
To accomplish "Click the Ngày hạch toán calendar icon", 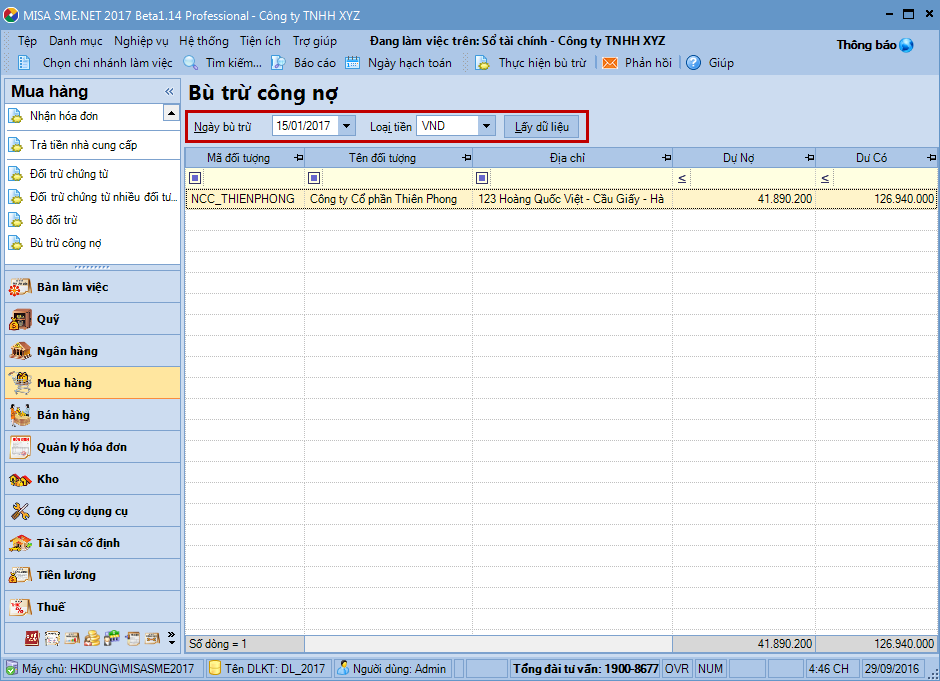I will [x=353, y=63].
